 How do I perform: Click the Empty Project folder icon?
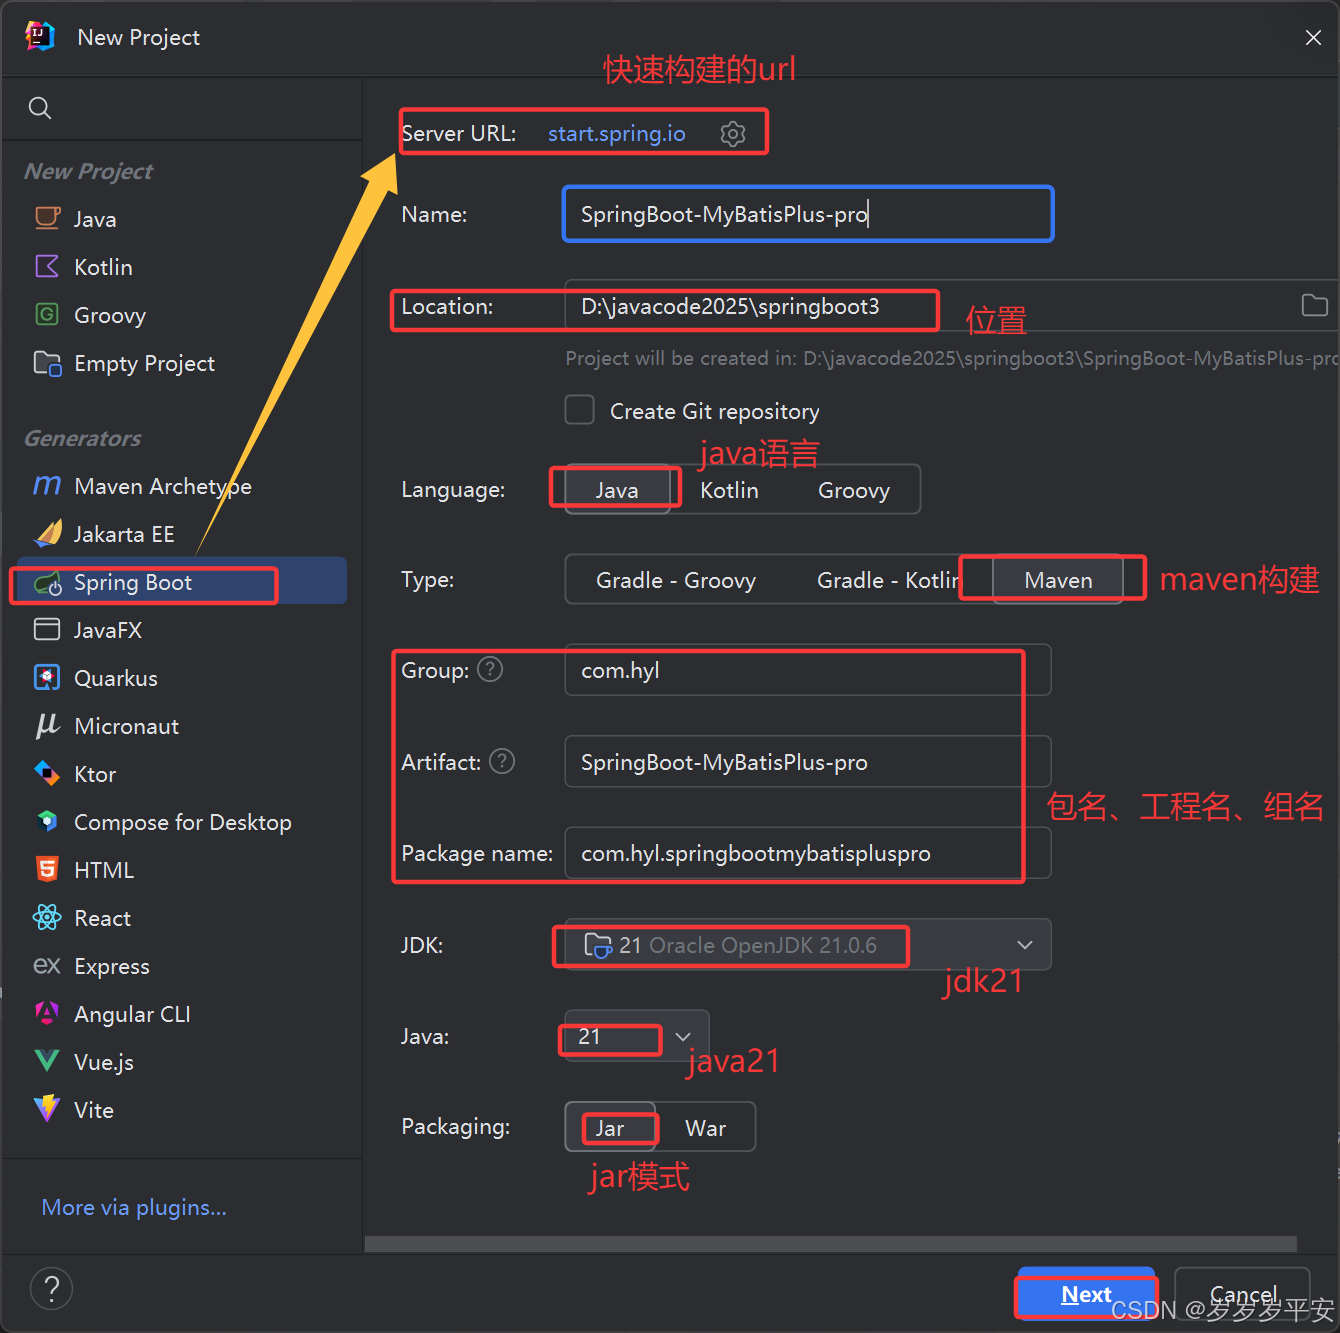47,363
